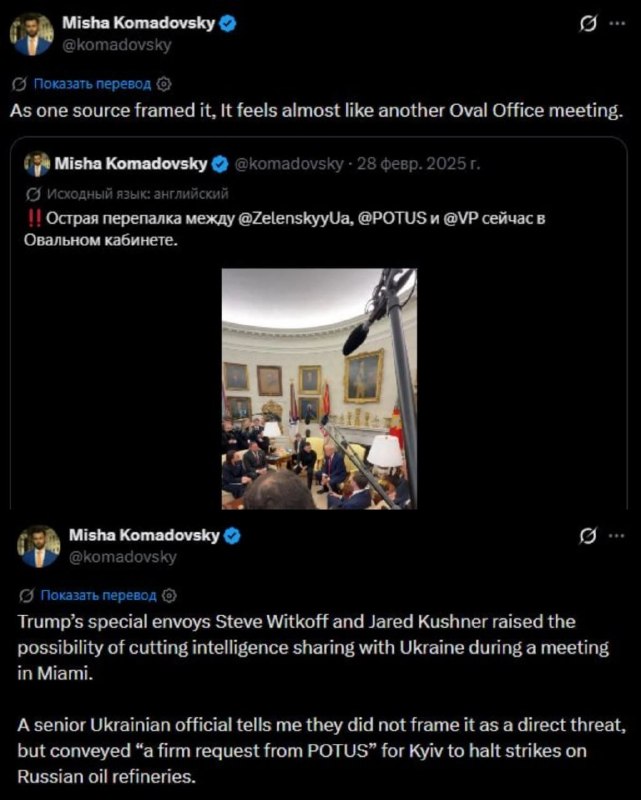Click translation icon next to Исходный язык
This screenshot has width=641, height=800.
click(x=33, y=194)
